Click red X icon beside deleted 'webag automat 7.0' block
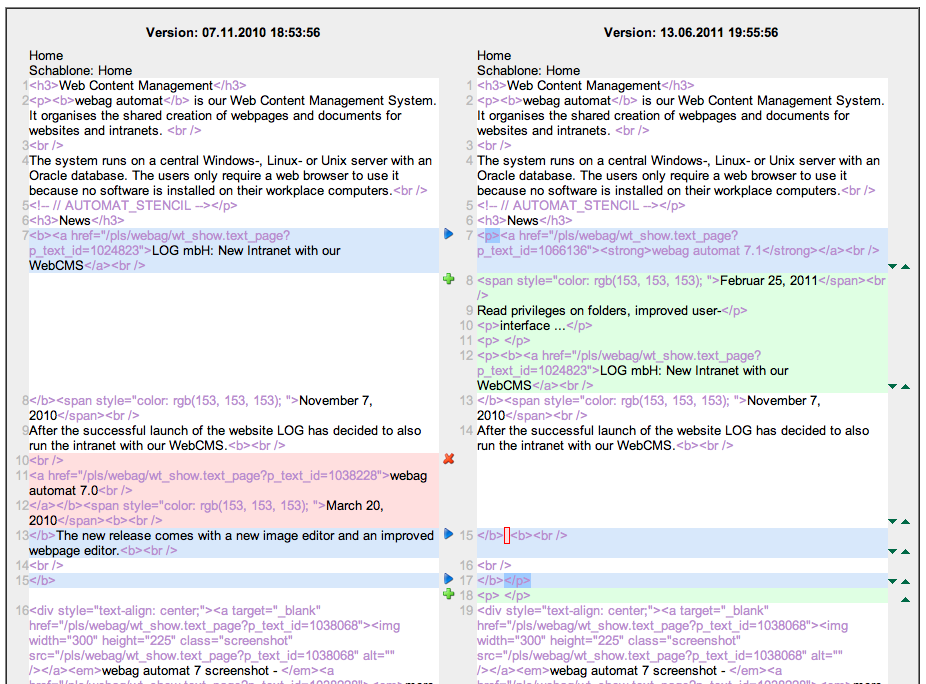The height and width of the screenshot is (684, 926). point(448,458)
